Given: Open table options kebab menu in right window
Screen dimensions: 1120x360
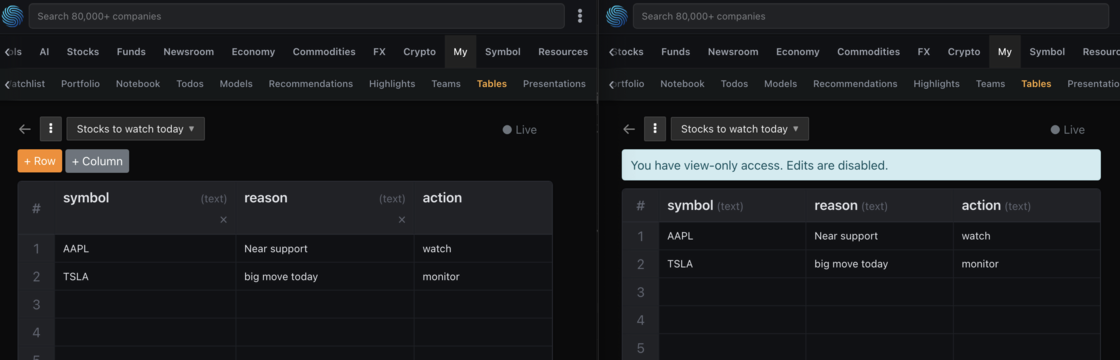Looking at the screenshot, I should [x=655, y=129].
